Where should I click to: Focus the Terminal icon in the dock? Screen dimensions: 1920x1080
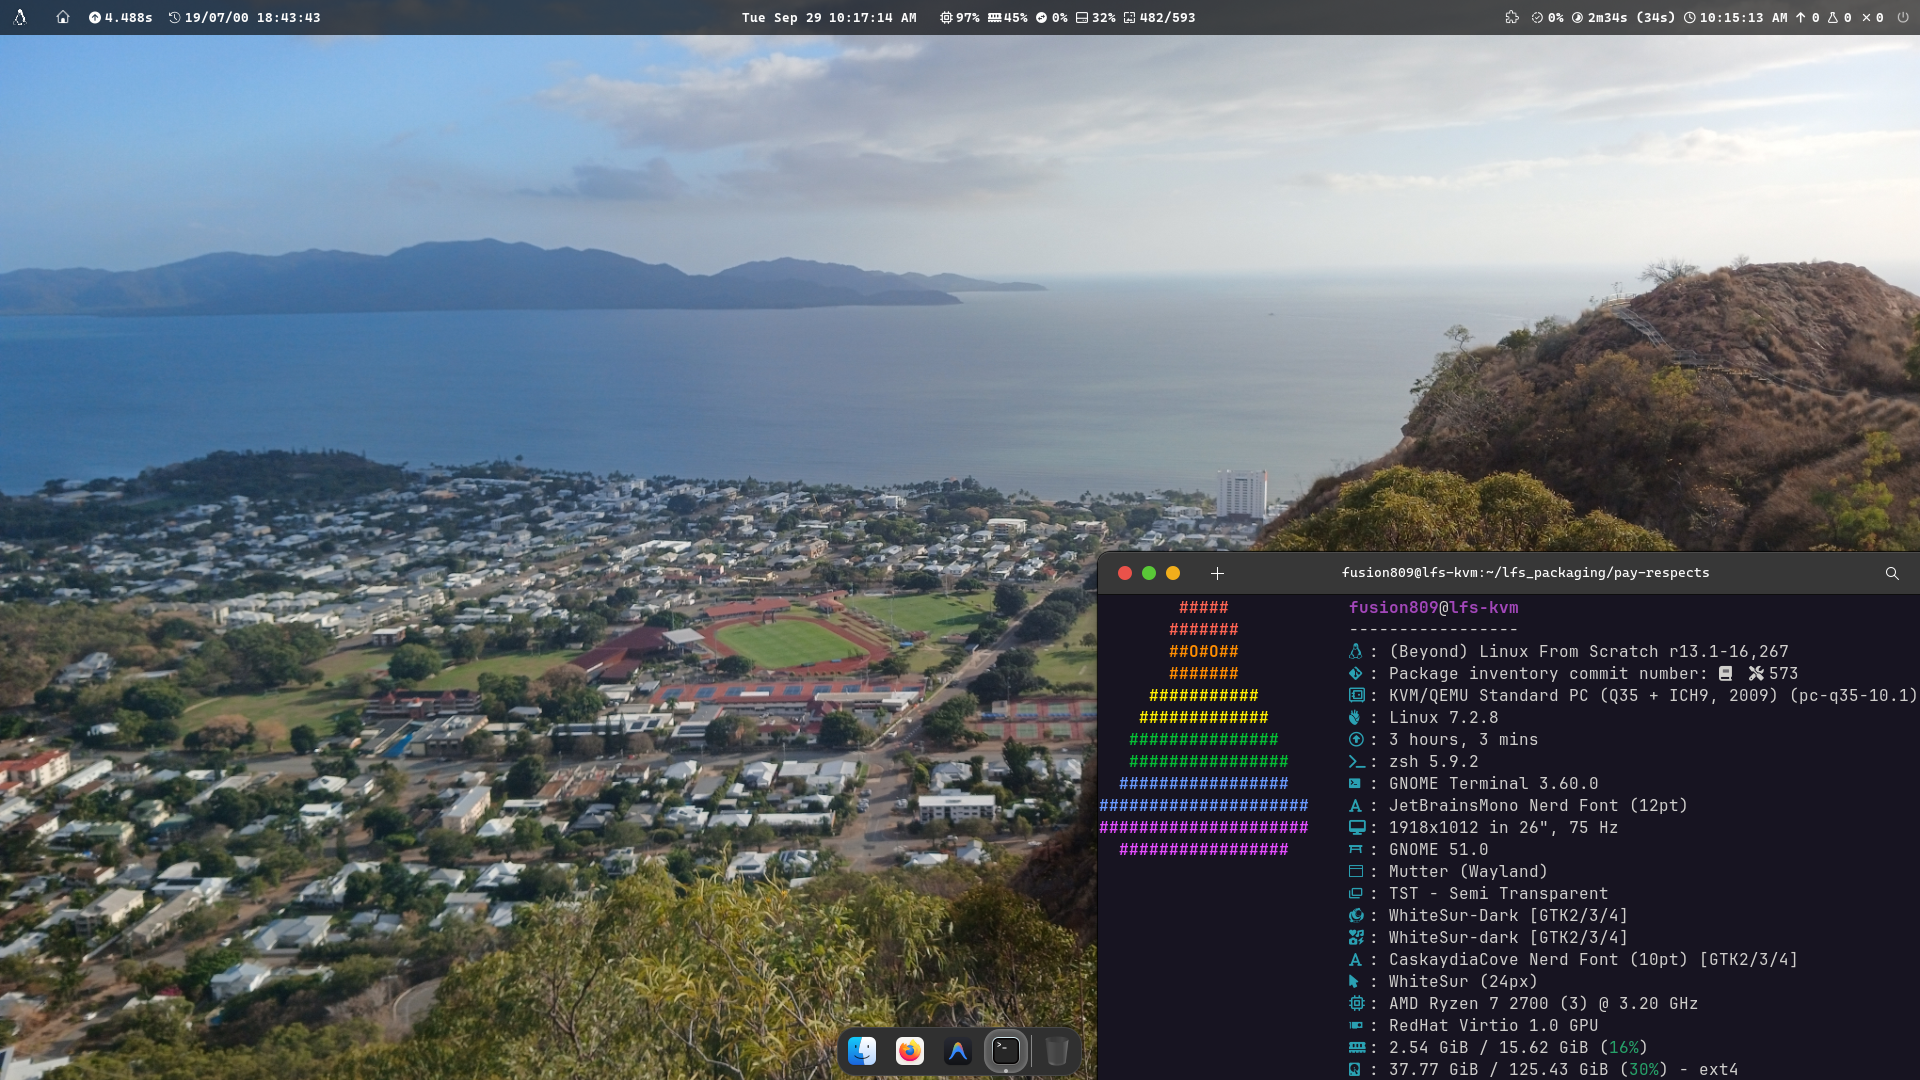[1006, 1051]
